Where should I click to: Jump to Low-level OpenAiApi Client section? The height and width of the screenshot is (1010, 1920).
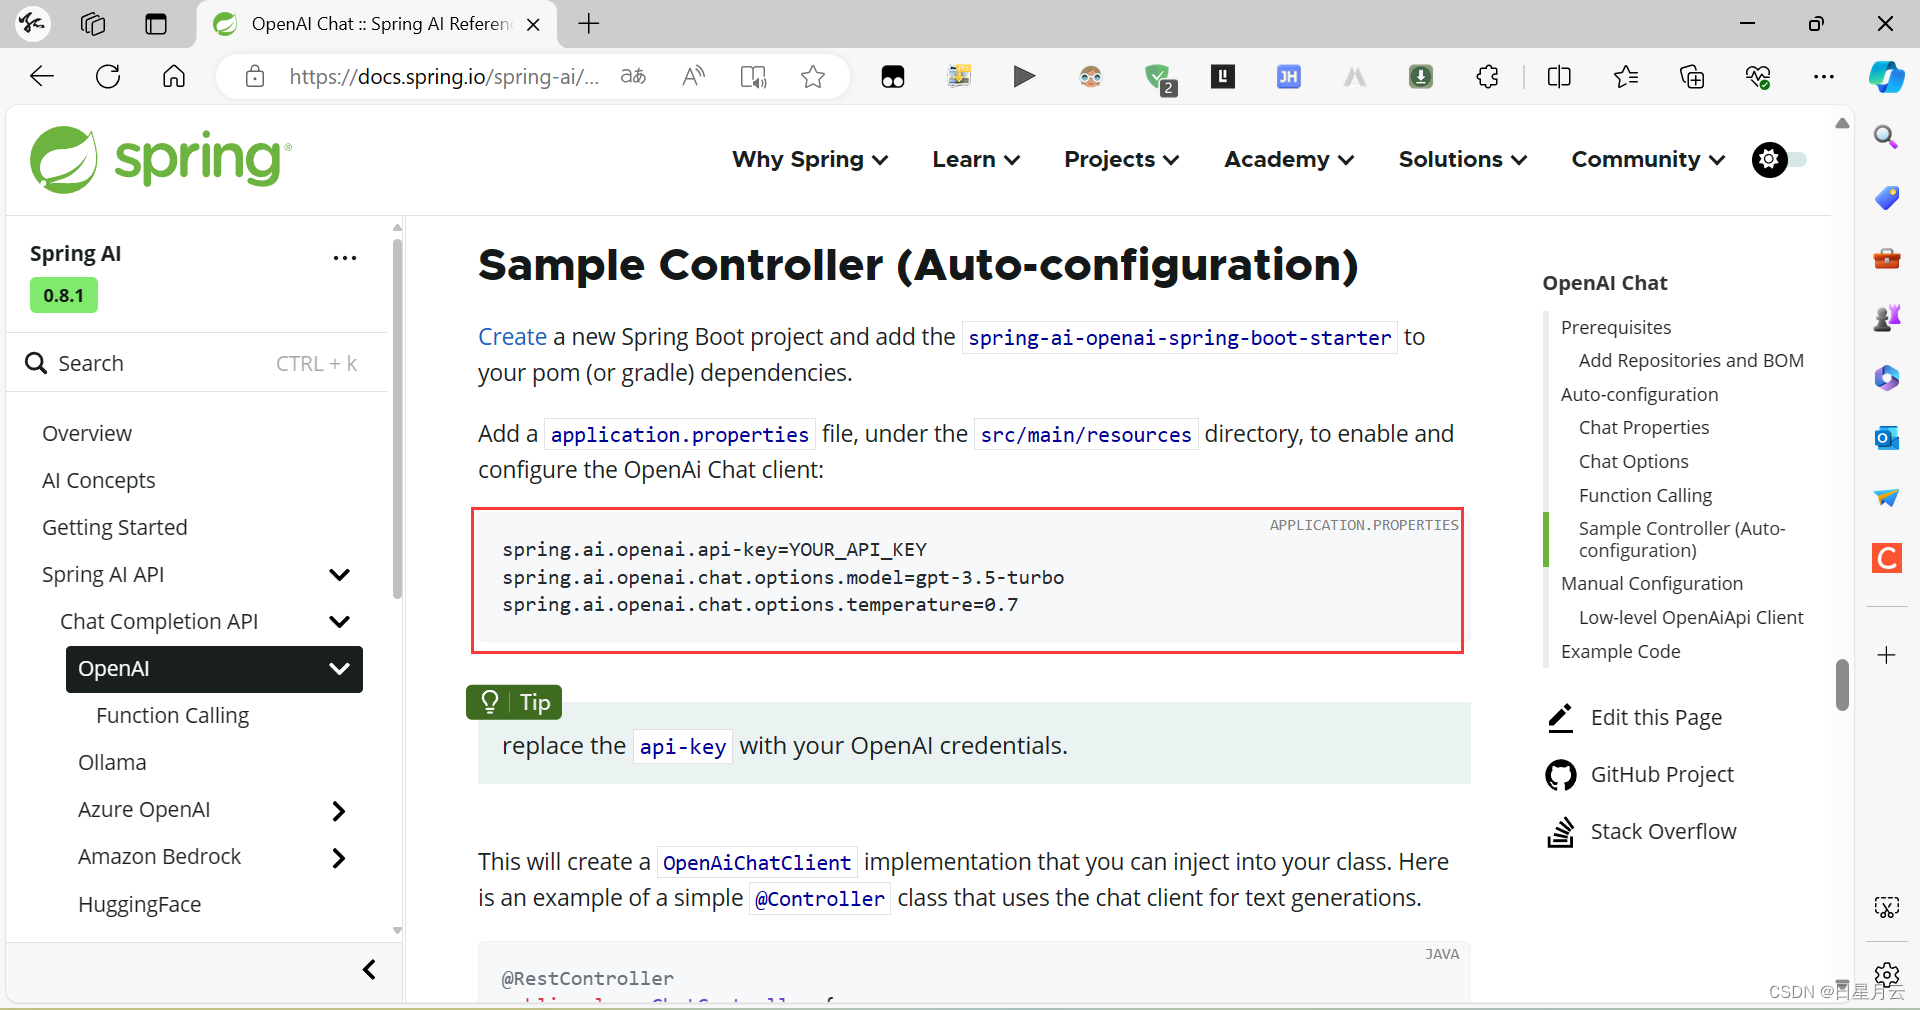[x=1691, y=617]
